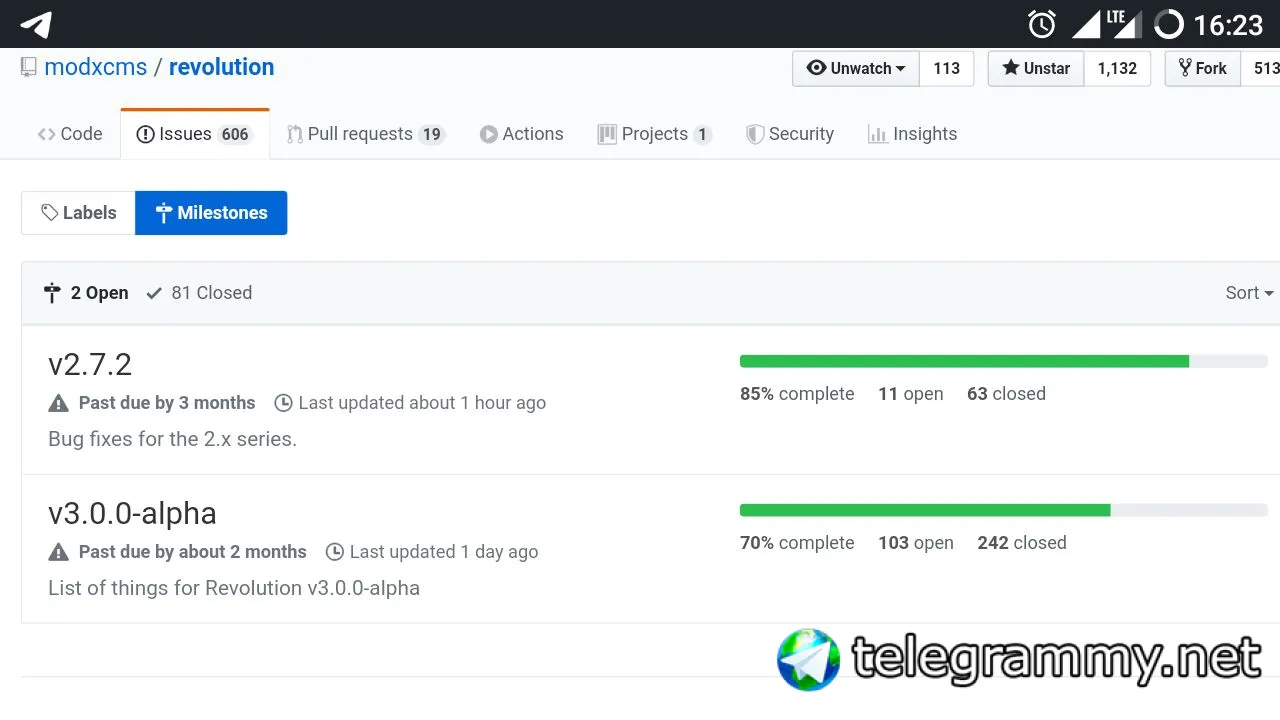
Task: Click warning icon beside "Past due by about 2 months"
Action: pyautogui.click(x=59, y=552)
